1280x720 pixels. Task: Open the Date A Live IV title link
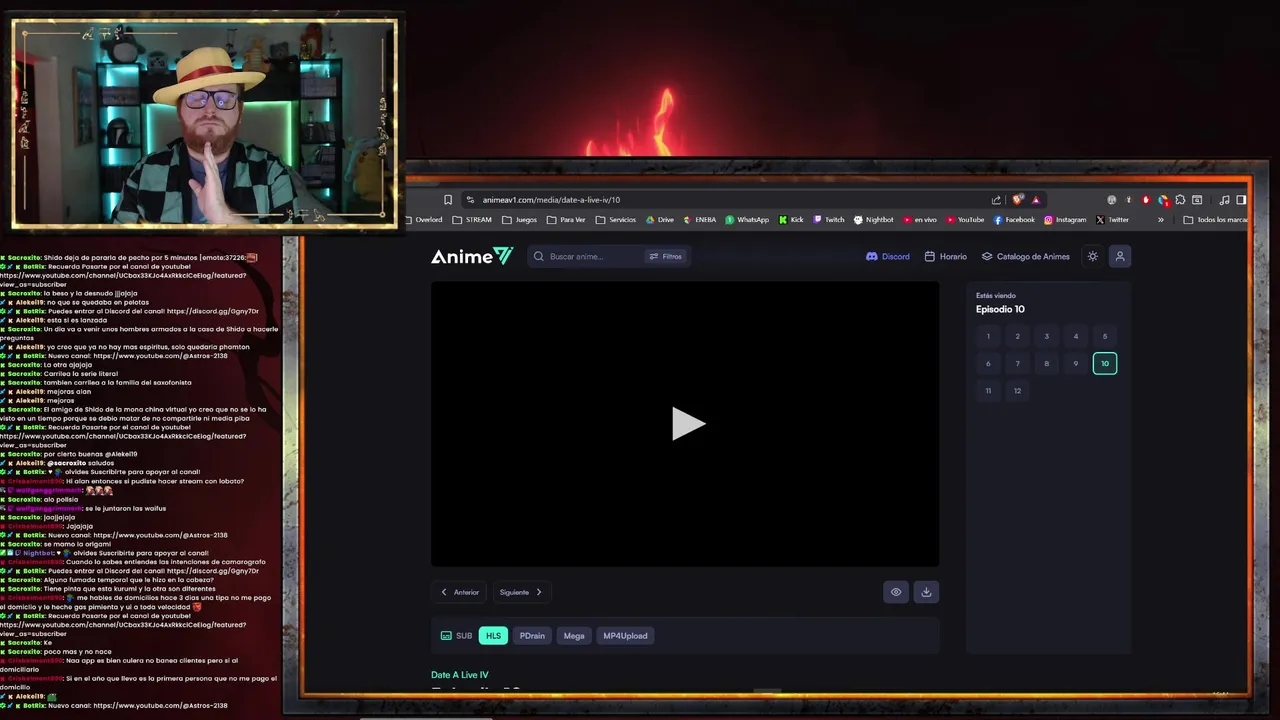point(460,675)
